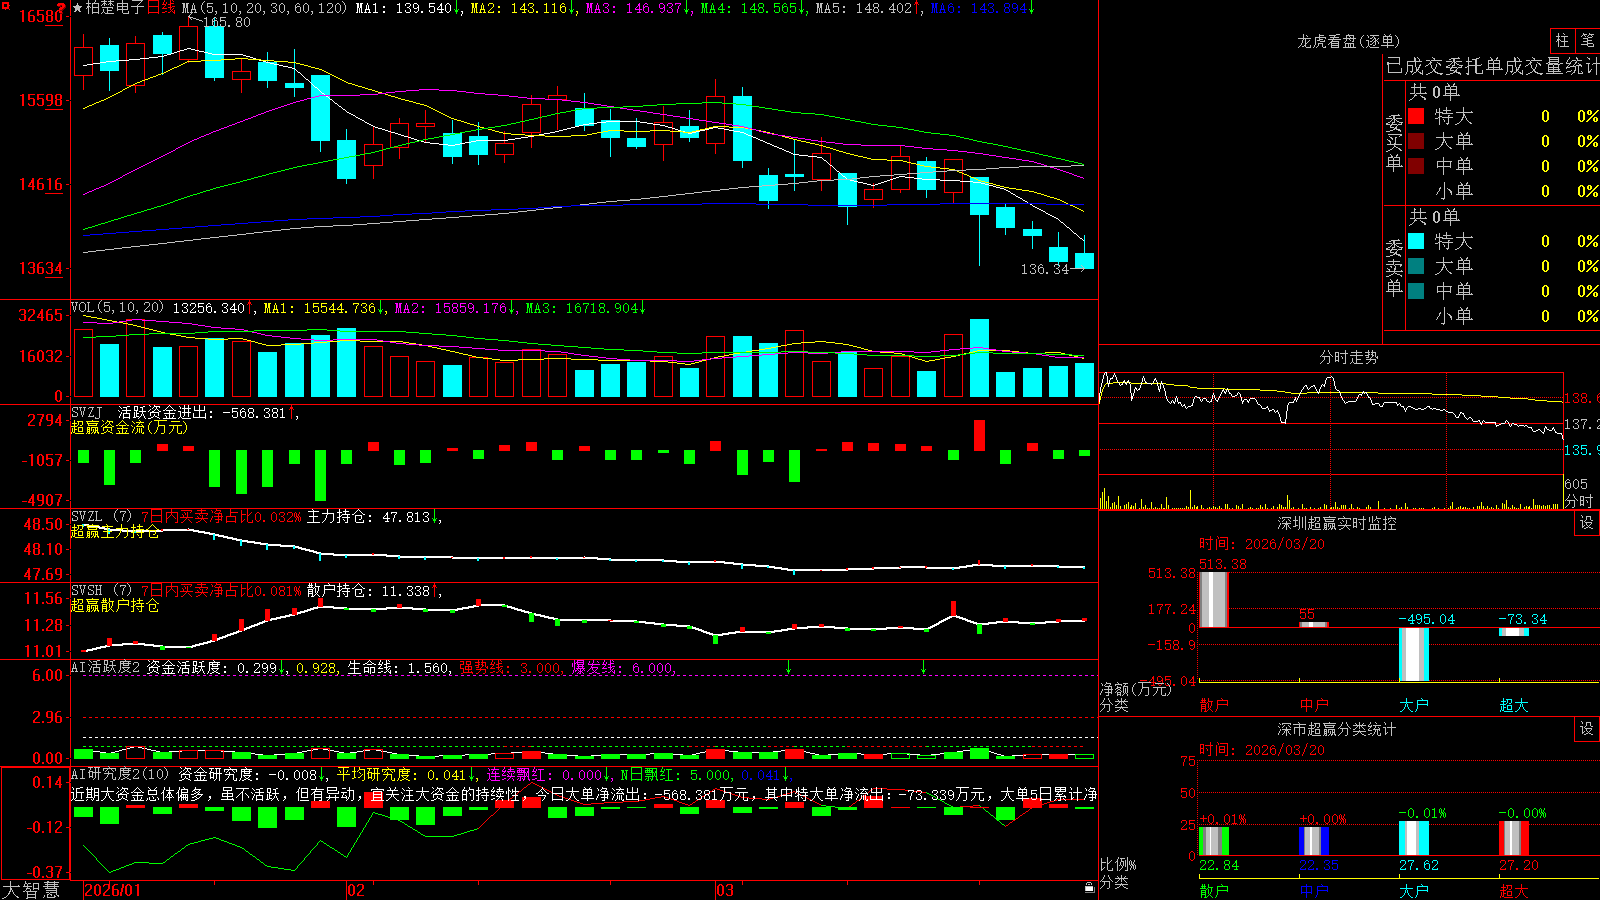Click the 超赢主力持仓 label
Screen dimensions: 1600x900
[115, 531]
